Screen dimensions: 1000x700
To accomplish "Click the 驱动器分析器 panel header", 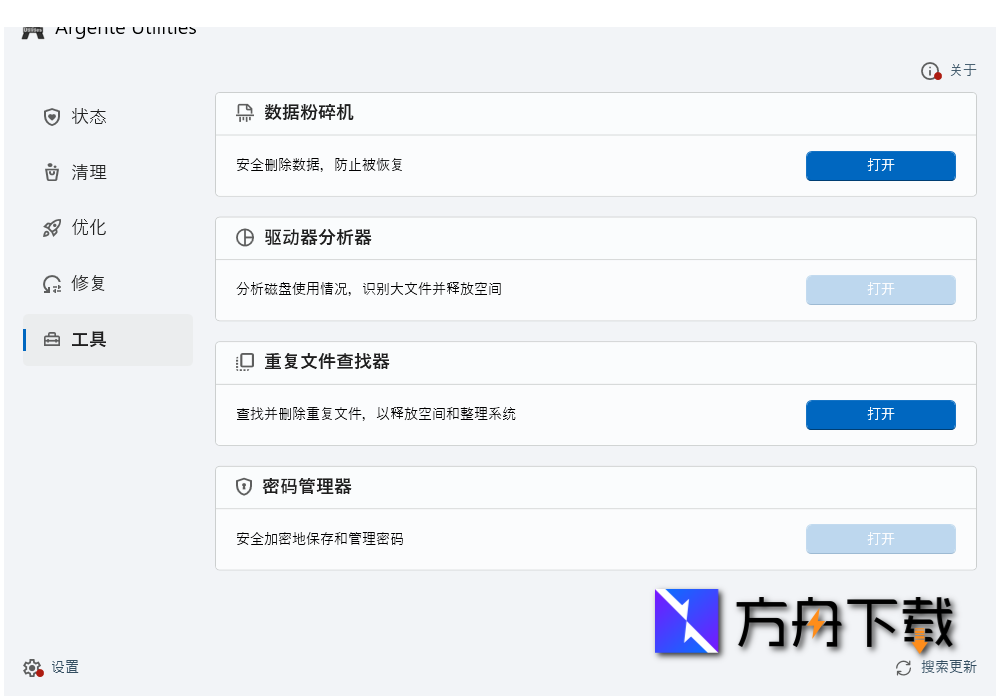I will (x=595, y=237).
